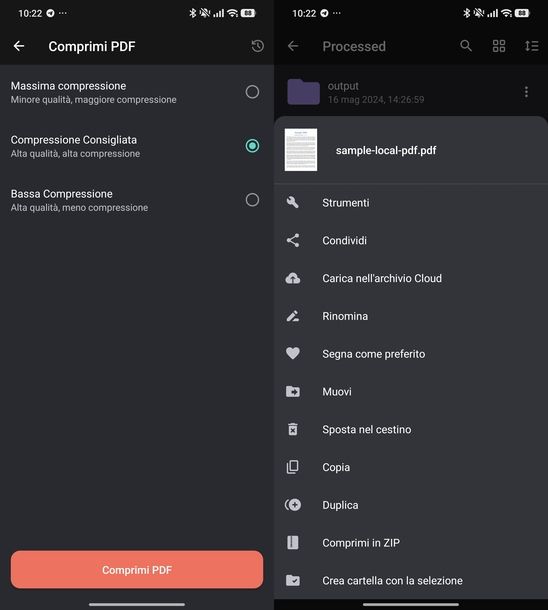This screenshot has width=548, height=610.
Task: Open the output folder
Action: [x=411, y=92]
